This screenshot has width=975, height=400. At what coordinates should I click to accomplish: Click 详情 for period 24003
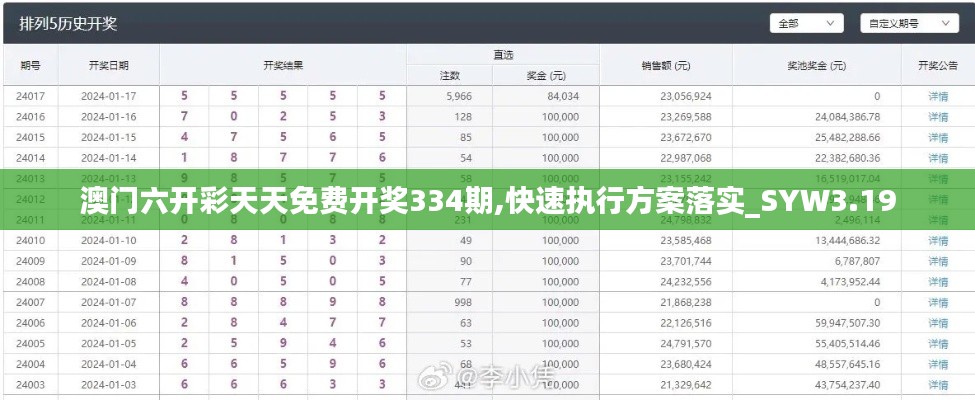pyautogui.click(x=938, y=385)
